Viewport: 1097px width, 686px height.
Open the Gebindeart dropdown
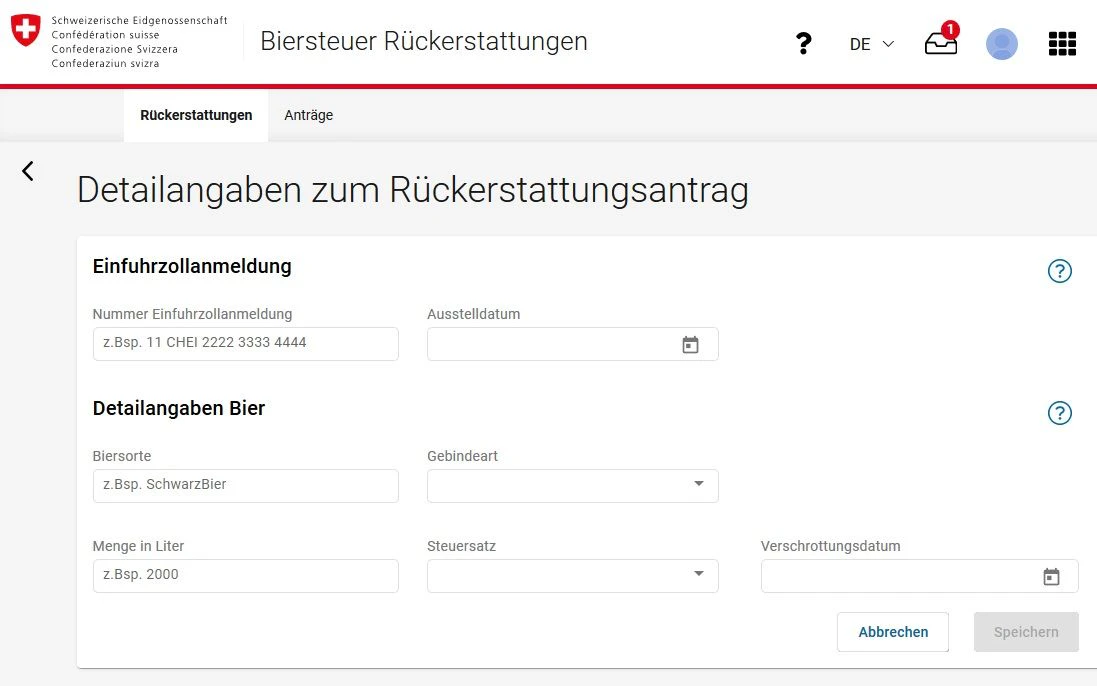(572, 486)
